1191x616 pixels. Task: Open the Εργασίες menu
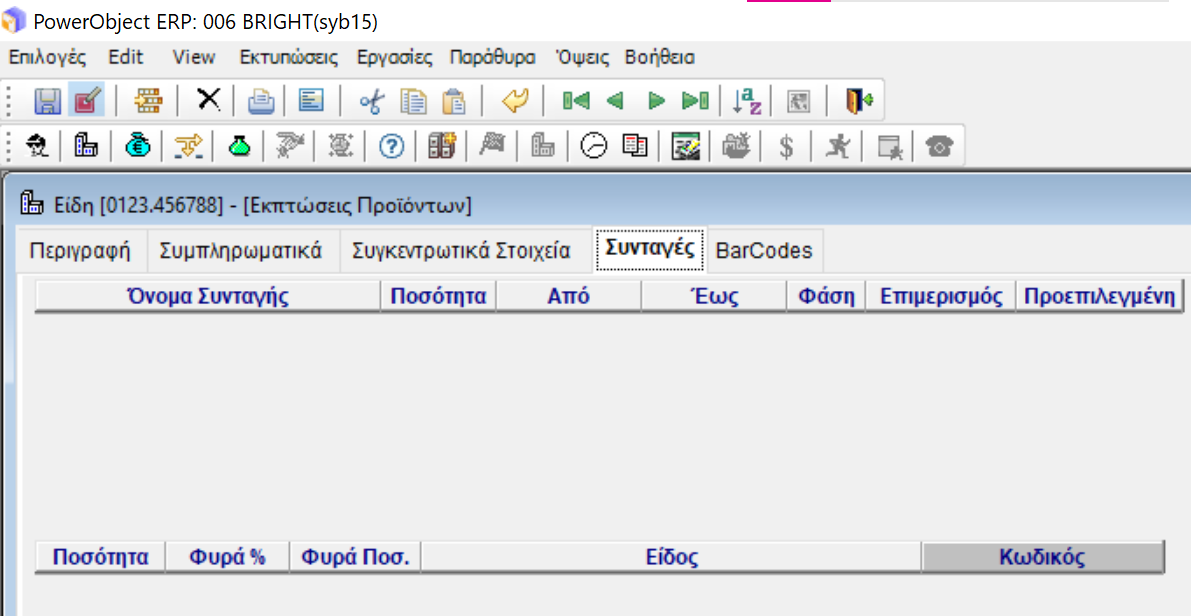tap(394, 57)
